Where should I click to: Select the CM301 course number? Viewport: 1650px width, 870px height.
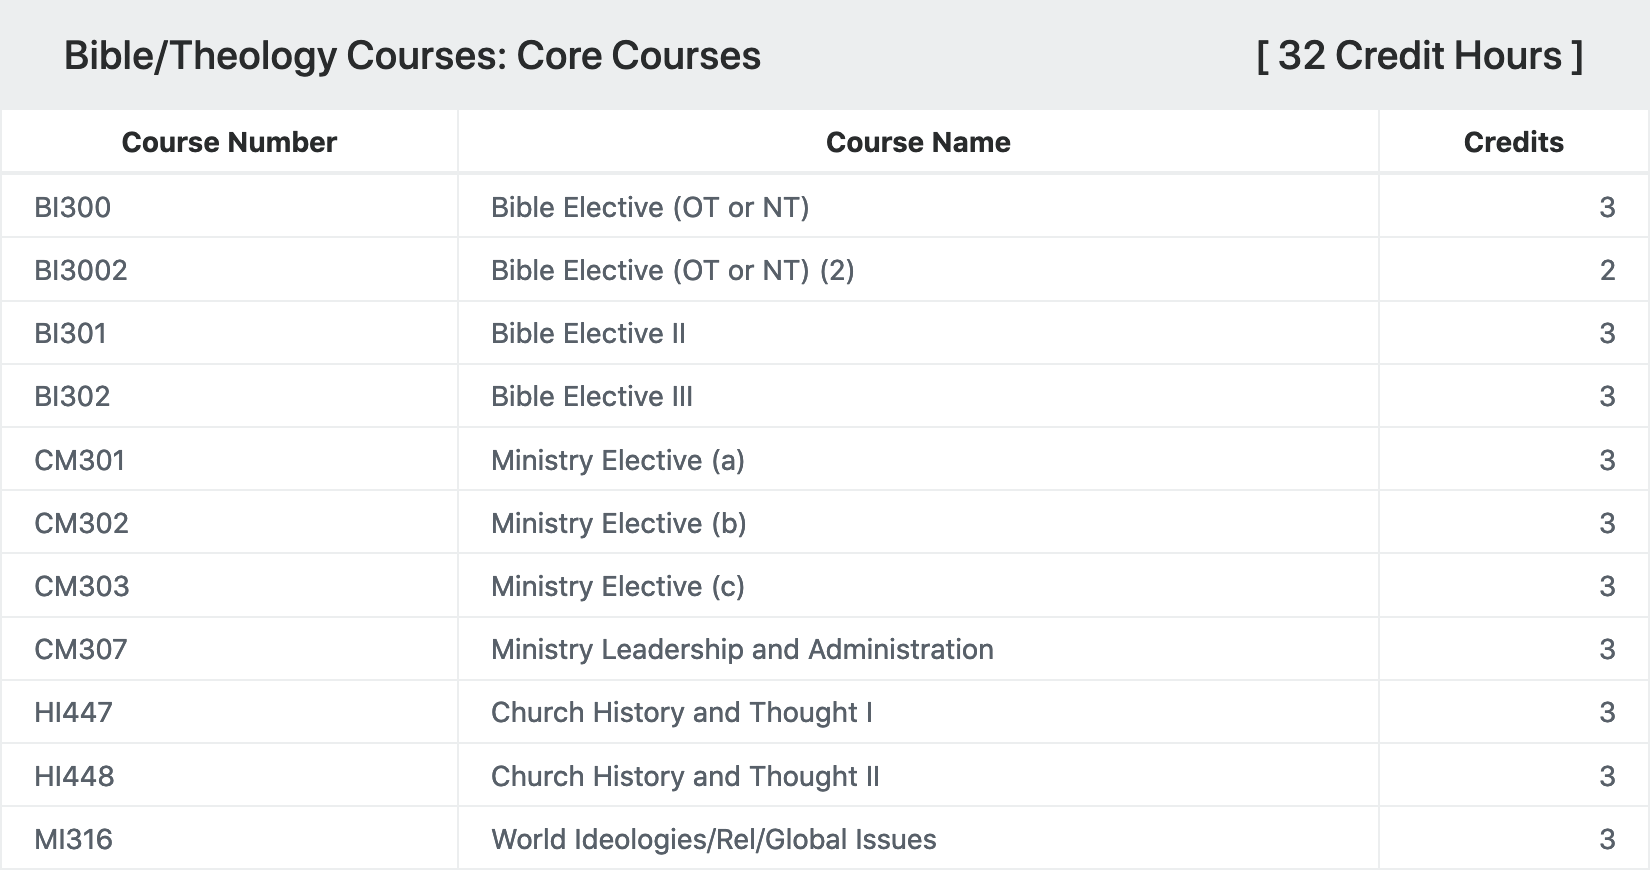tap(80, 460)
